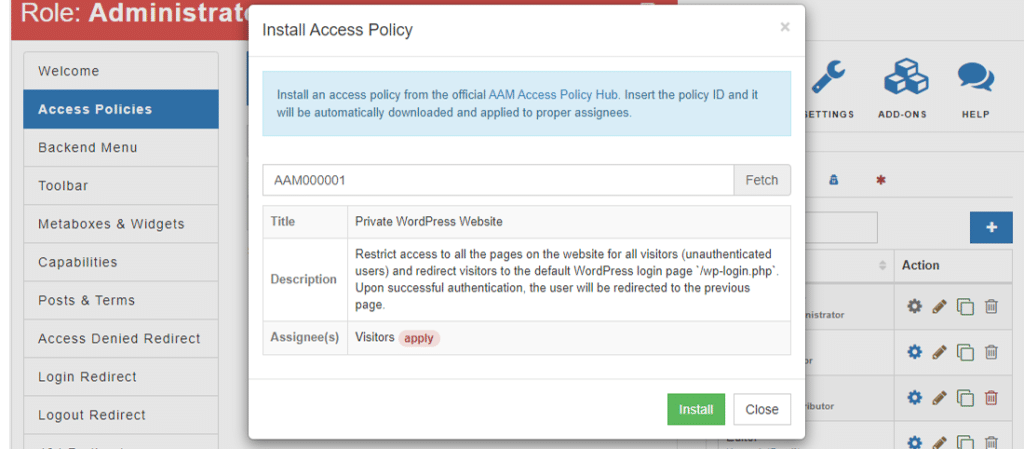Toggle the apply badge next to Visitors

pos(419,338)
